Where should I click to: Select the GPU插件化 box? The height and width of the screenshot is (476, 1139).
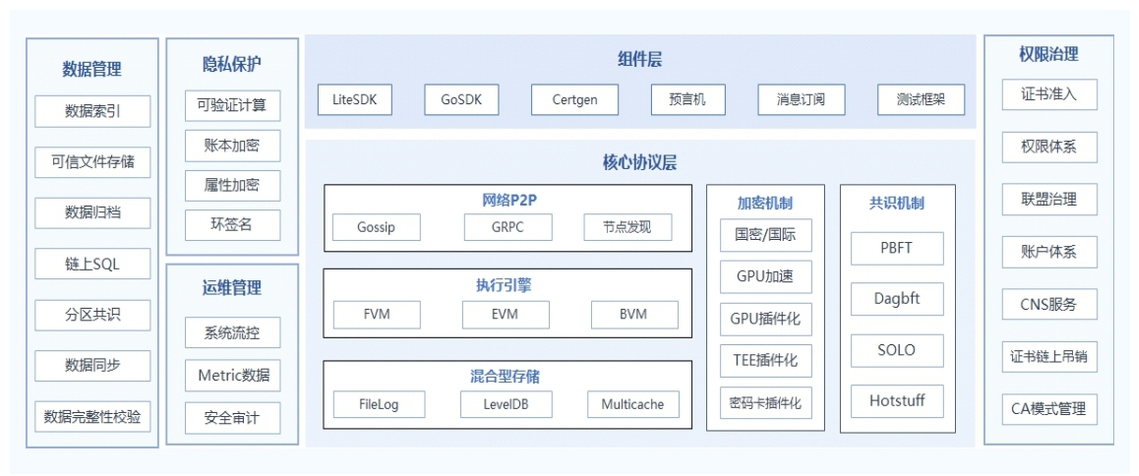766,319
